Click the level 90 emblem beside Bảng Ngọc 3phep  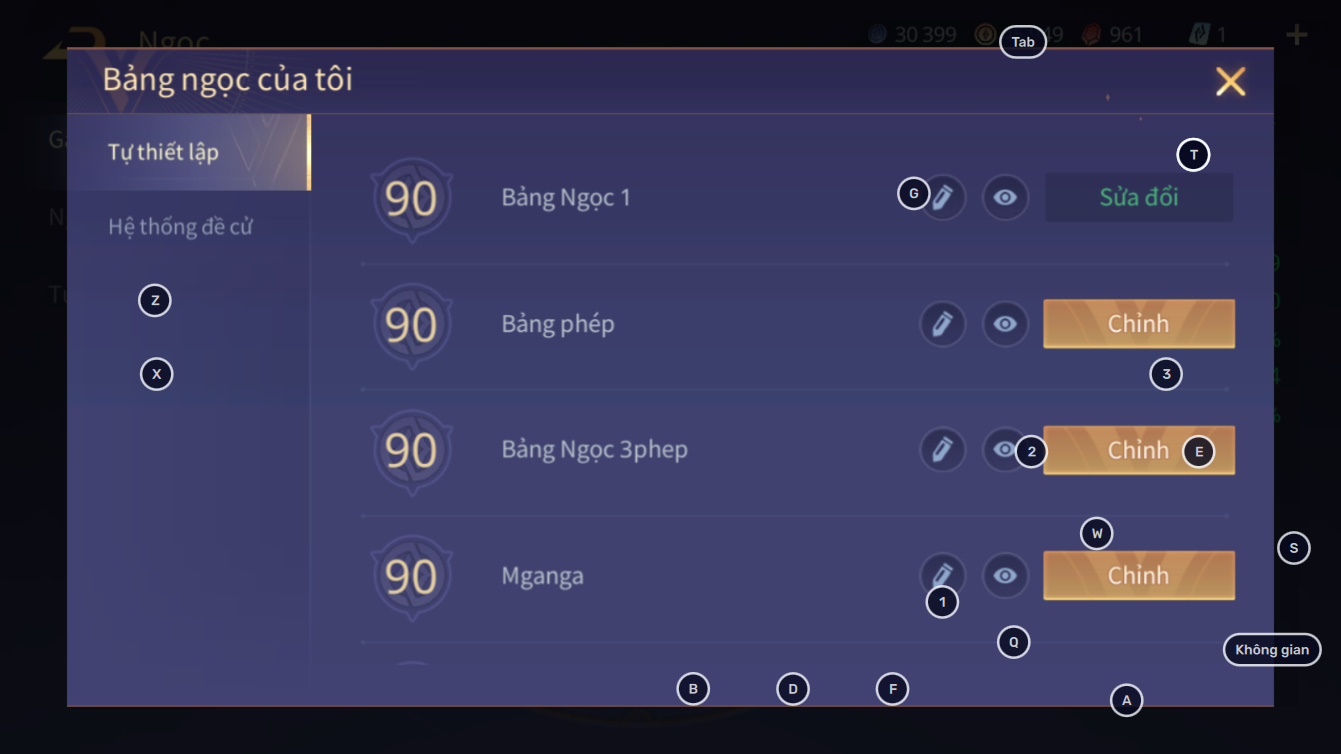[x=411, y=451]
